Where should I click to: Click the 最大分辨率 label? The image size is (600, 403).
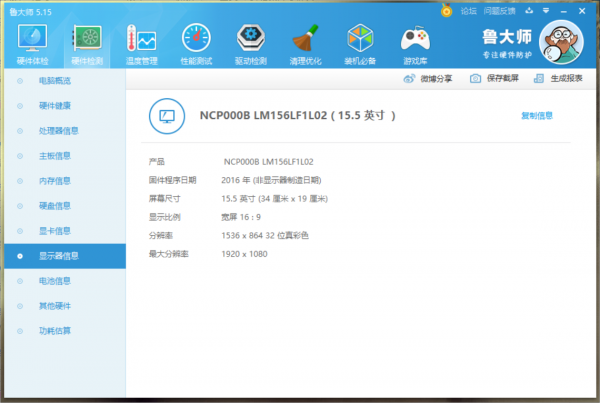168,254
